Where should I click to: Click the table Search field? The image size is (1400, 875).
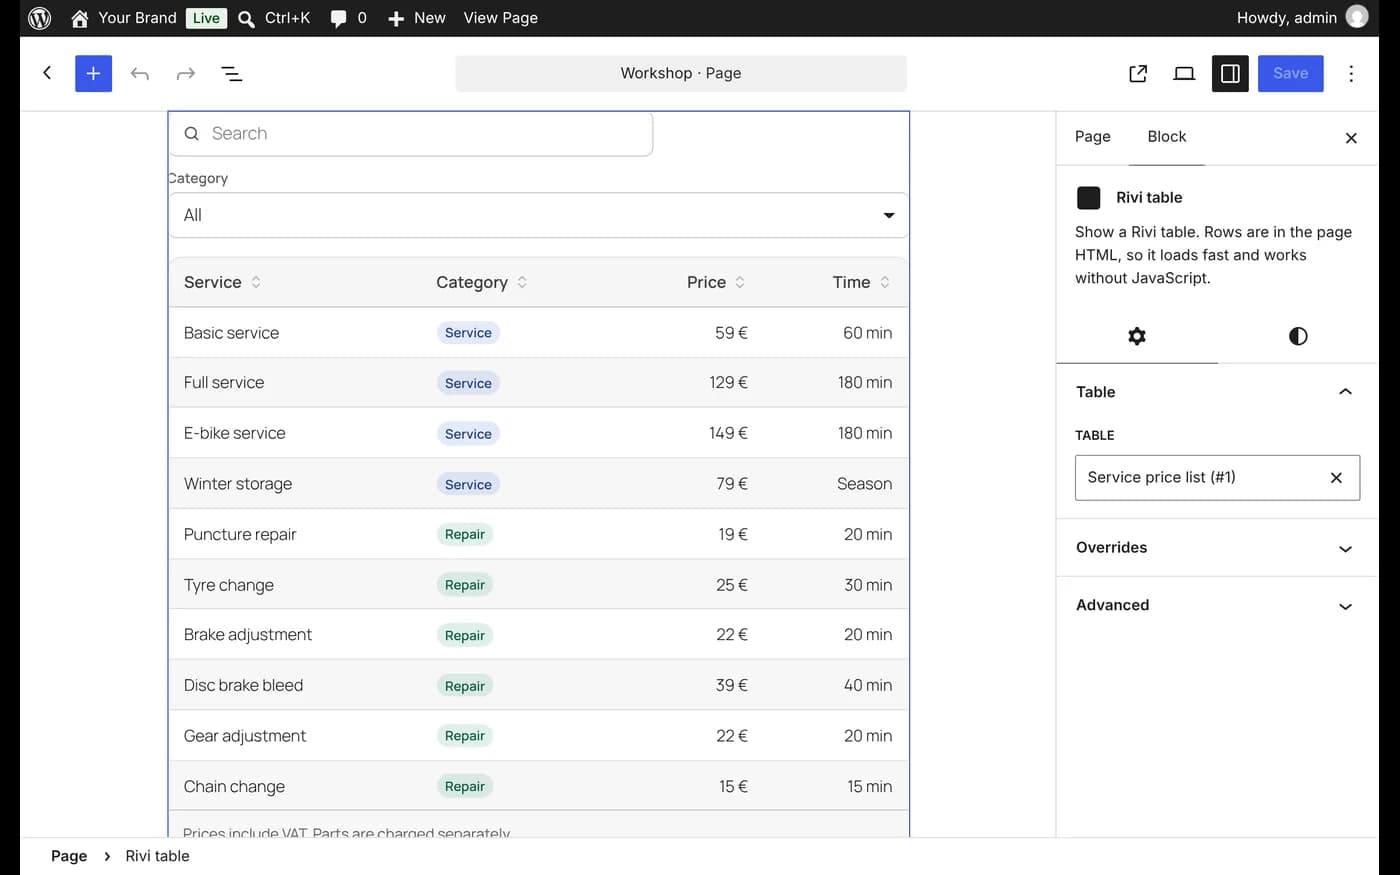tap(411, 134)
